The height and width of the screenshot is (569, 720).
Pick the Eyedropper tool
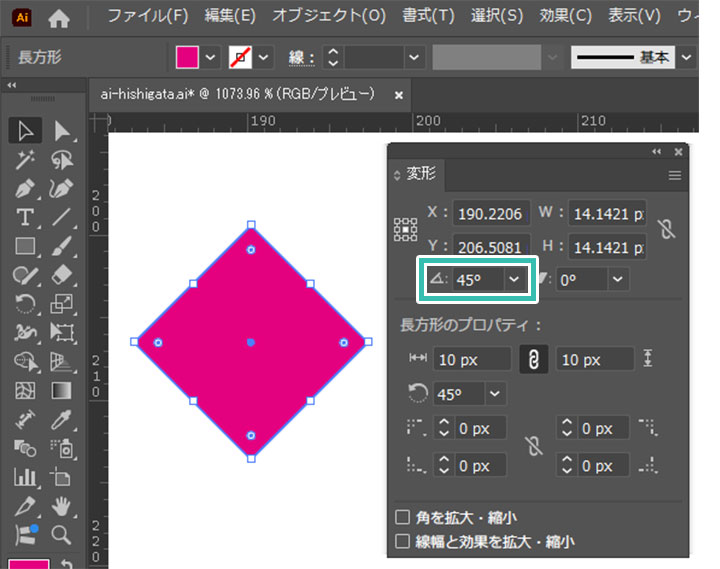coord(62,419)
